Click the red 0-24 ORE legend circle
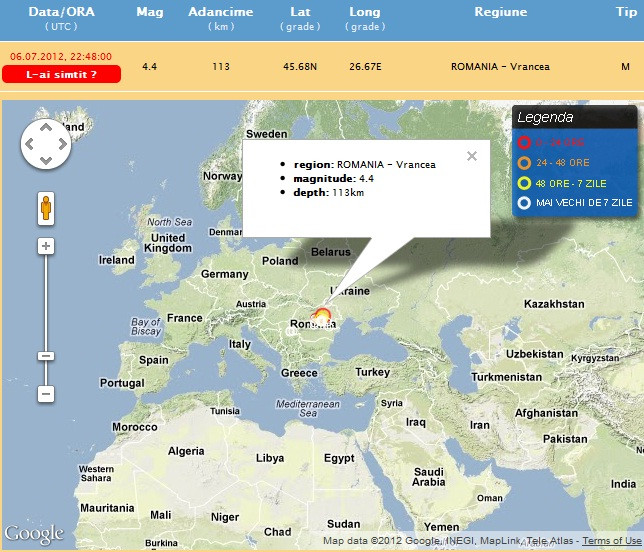This screenshot has height=552, width=644. 524,142
